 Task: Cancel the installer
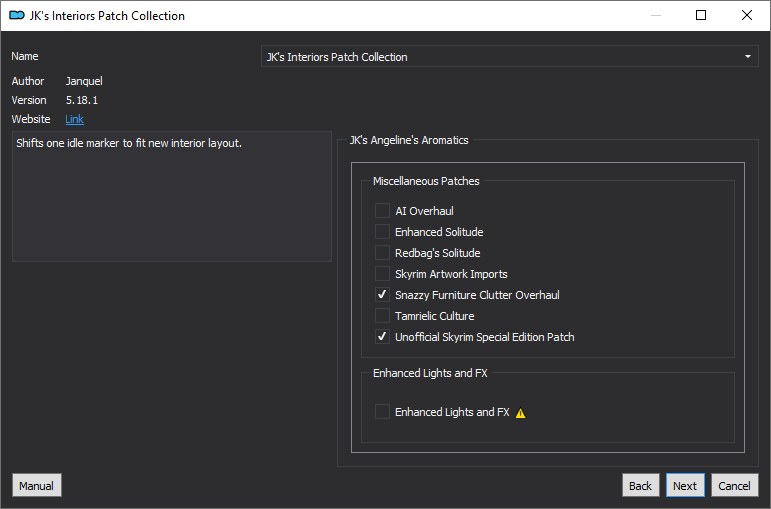[734, 485]
